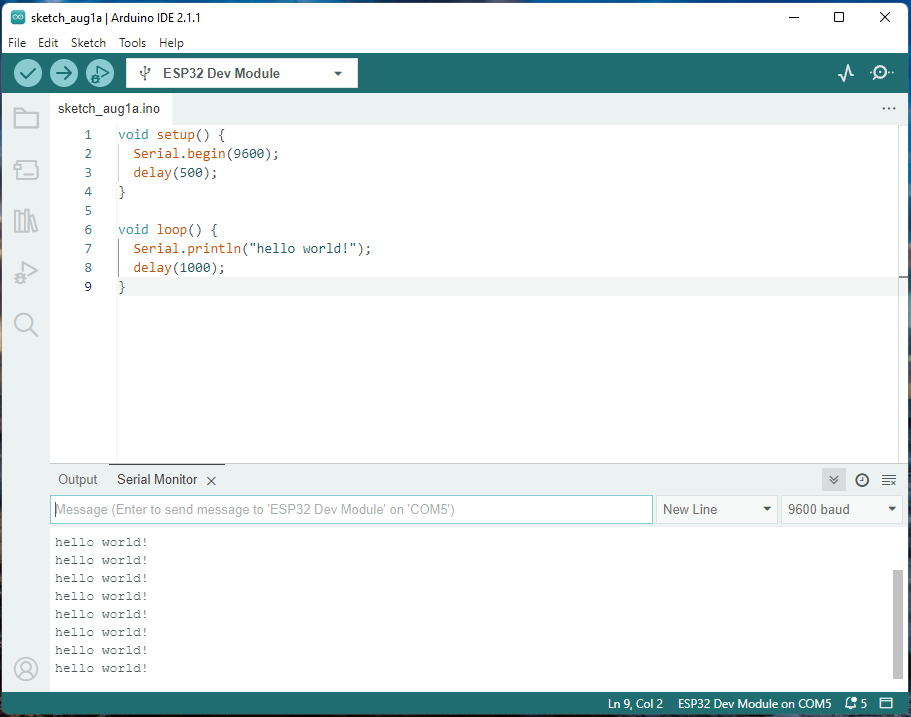The width and height of the screenshot is (911, 717).
Task: Open the Boards Manager sidebar icon
Action: coord(26,170)
